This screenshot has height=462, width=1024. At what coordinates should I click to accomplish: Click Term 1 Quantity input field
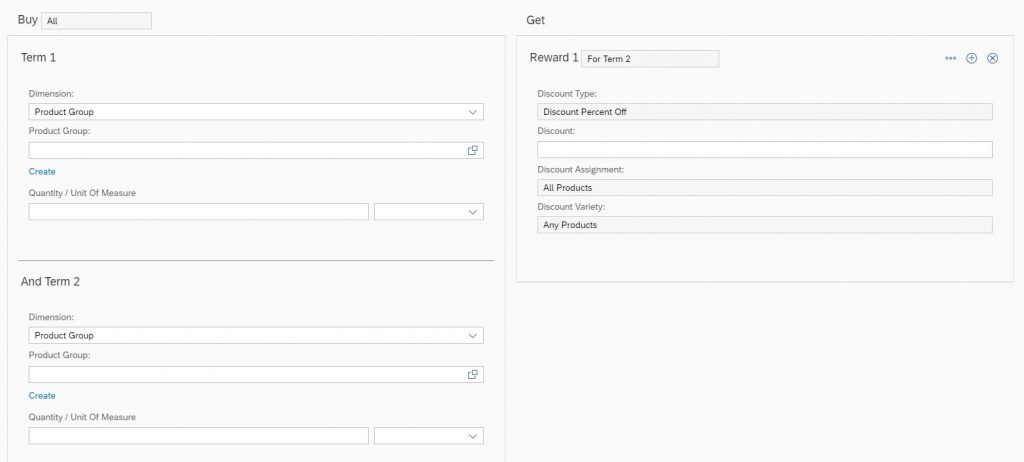[199, 212]
